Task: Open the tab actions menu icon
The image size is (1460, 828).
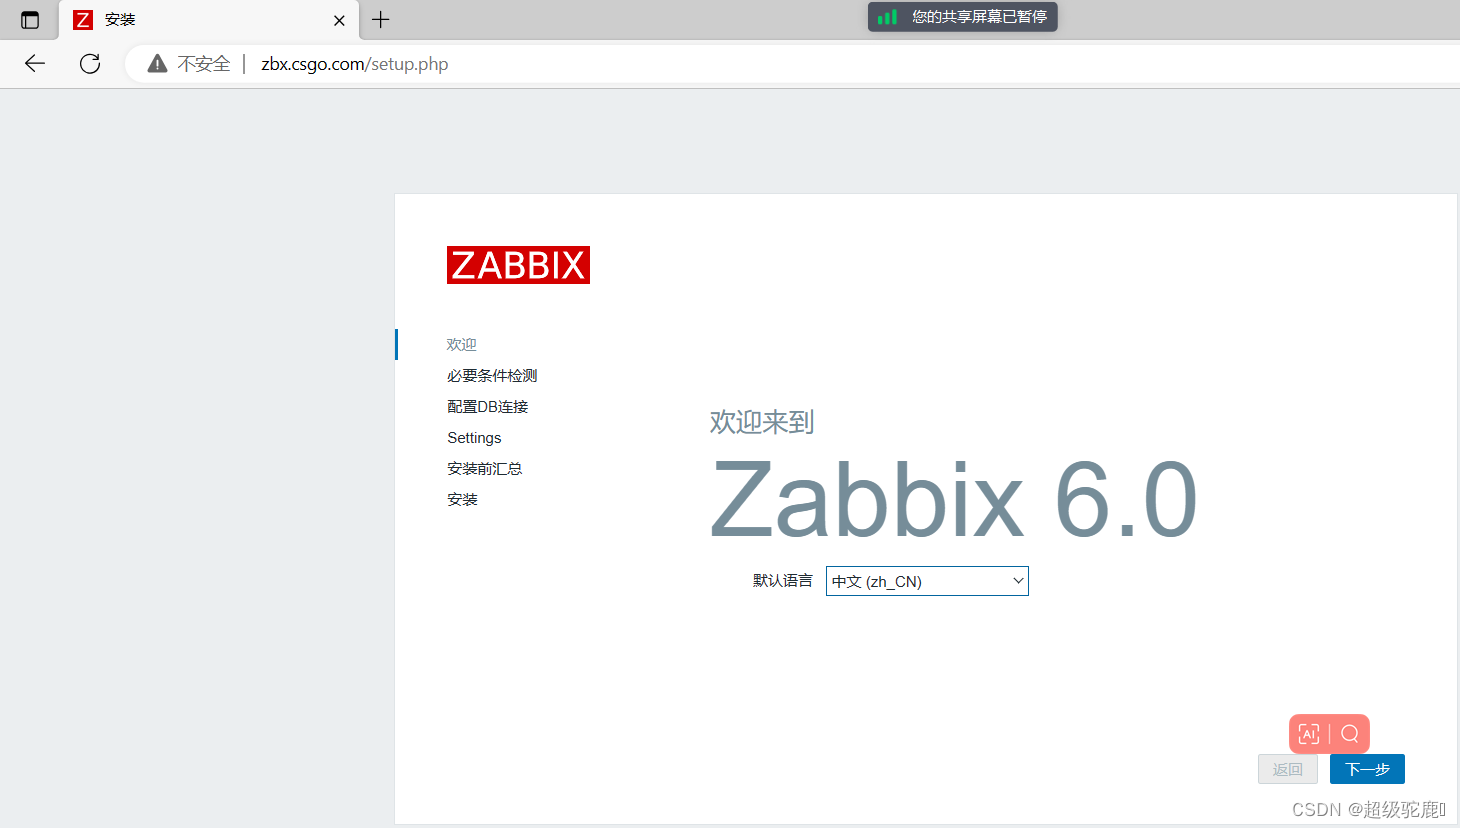Action: click(30, 20)
